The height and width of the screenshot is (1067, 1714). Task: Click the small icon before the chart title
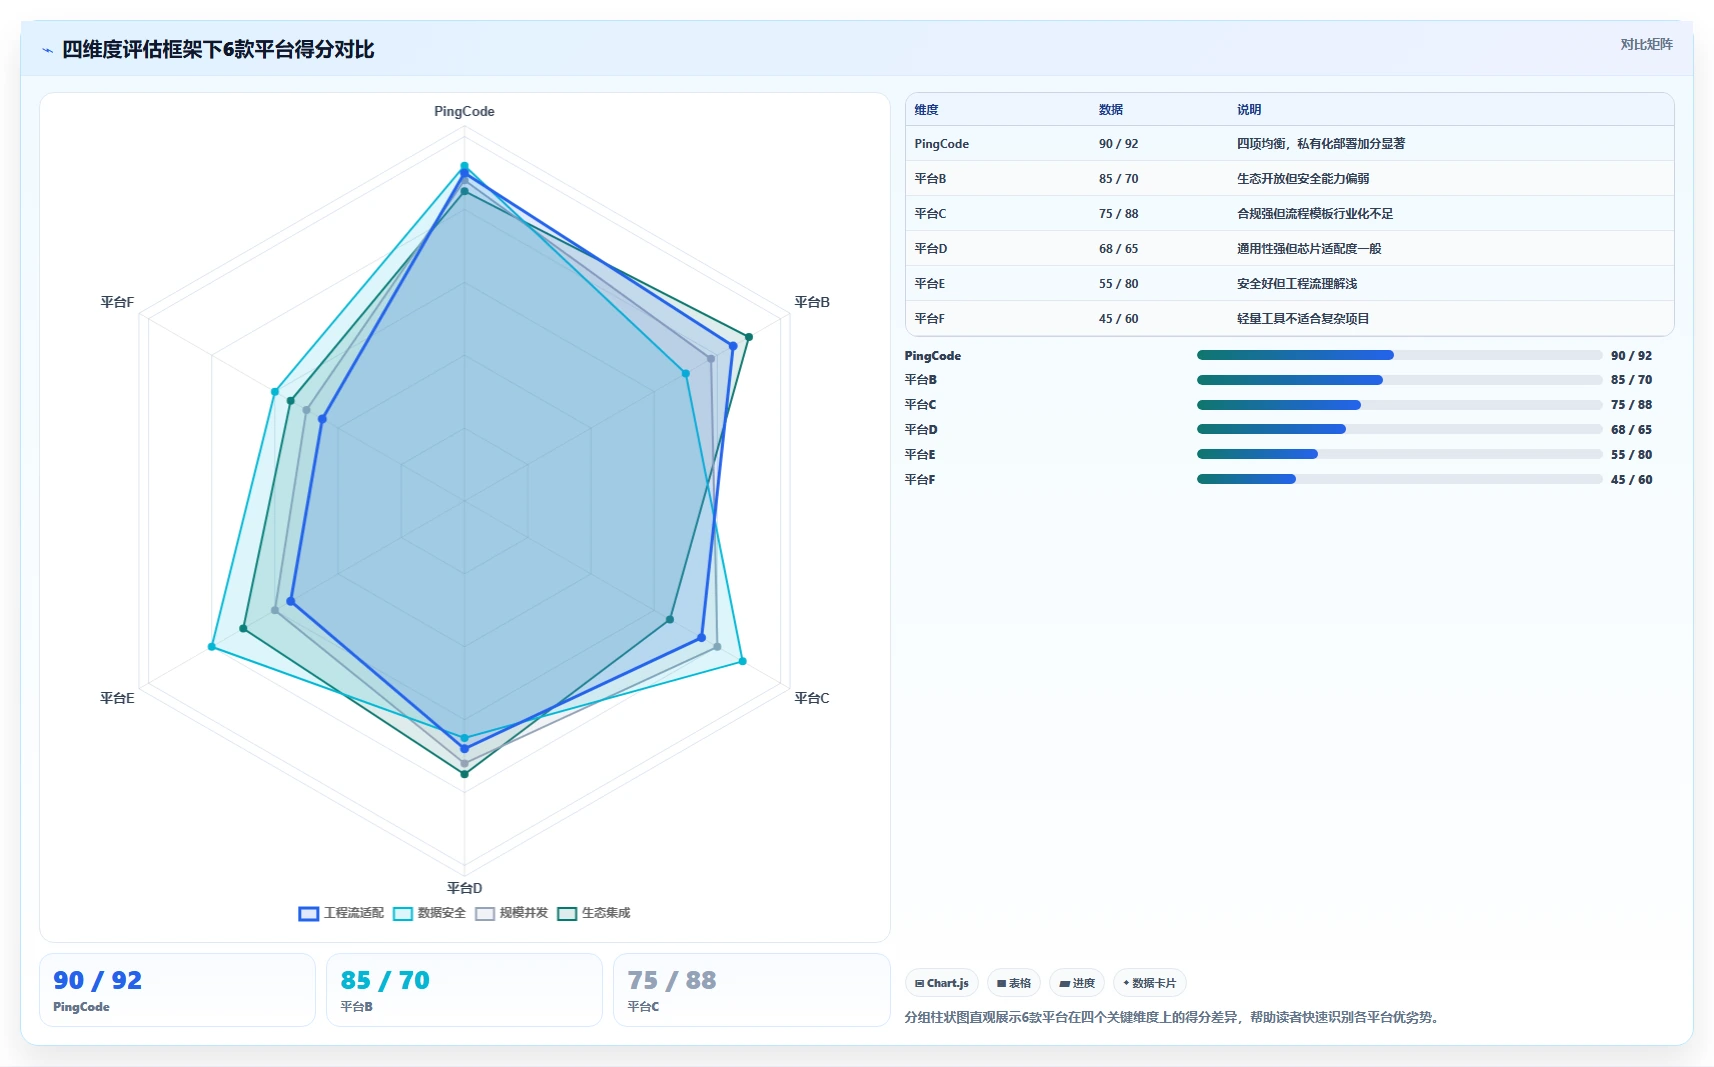click(x=47, y=50)
